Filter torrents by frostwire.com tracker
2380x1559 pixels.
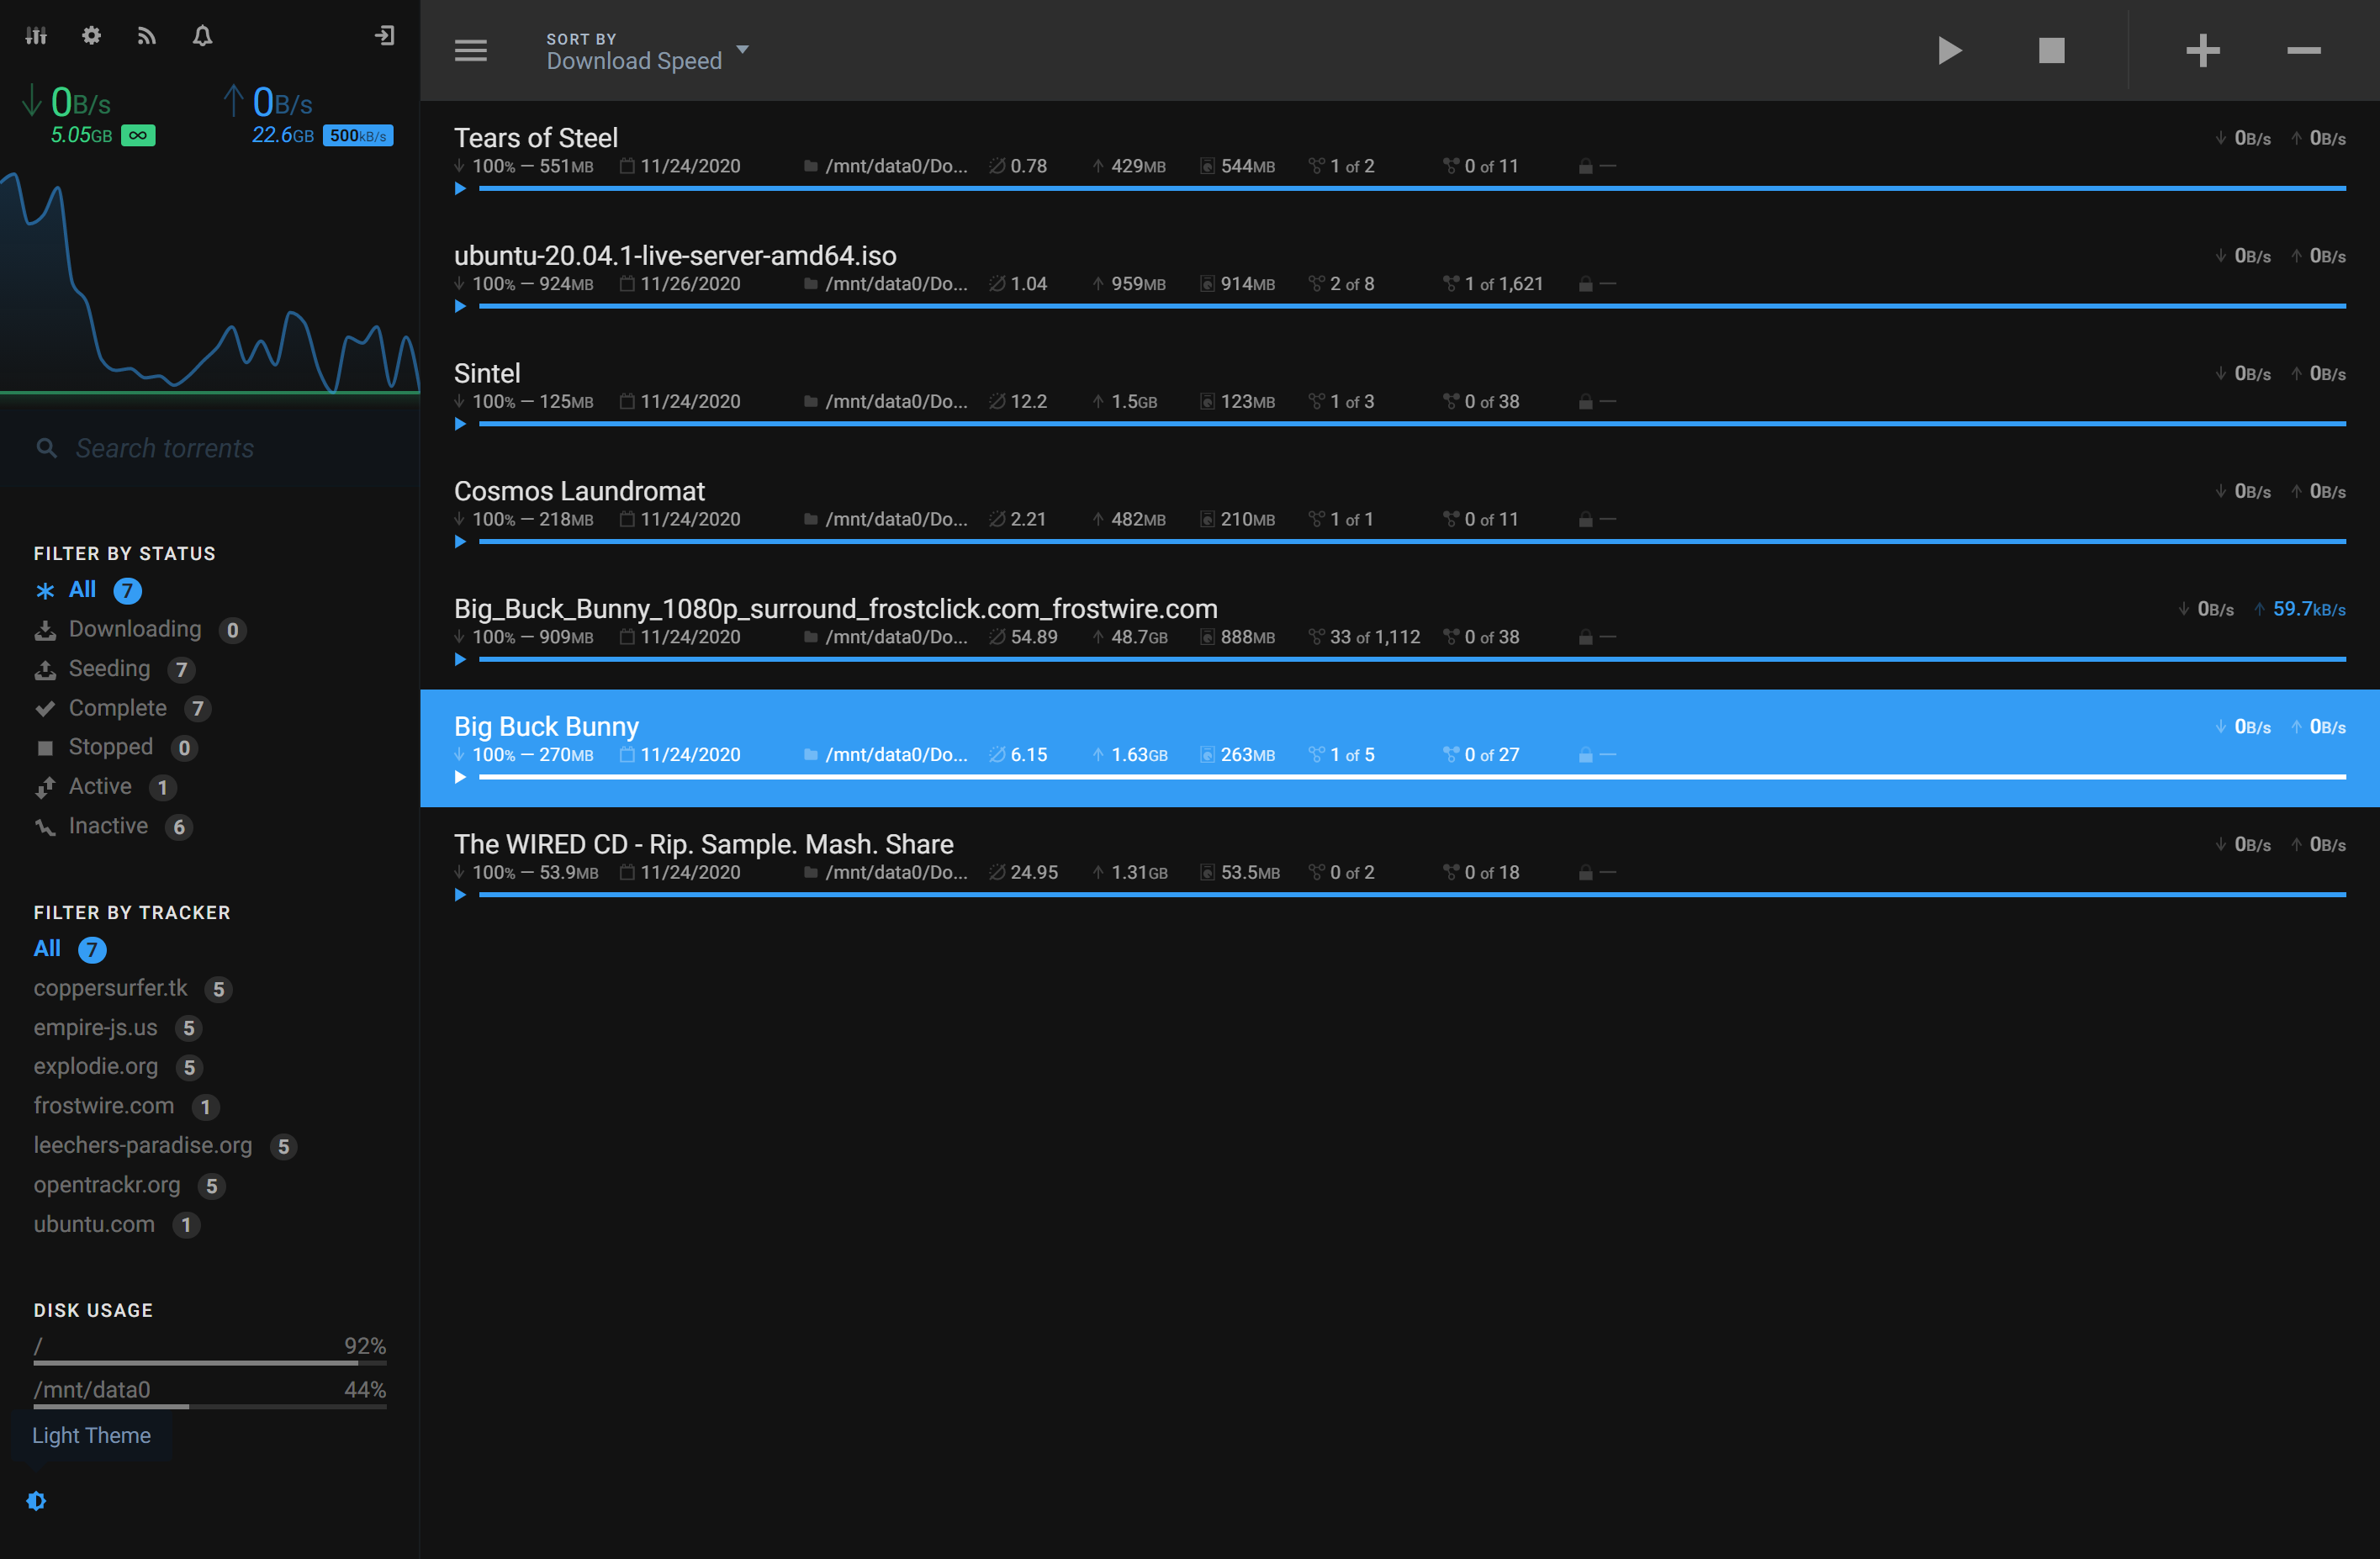pyautogui.click(x=103, y=1106)
